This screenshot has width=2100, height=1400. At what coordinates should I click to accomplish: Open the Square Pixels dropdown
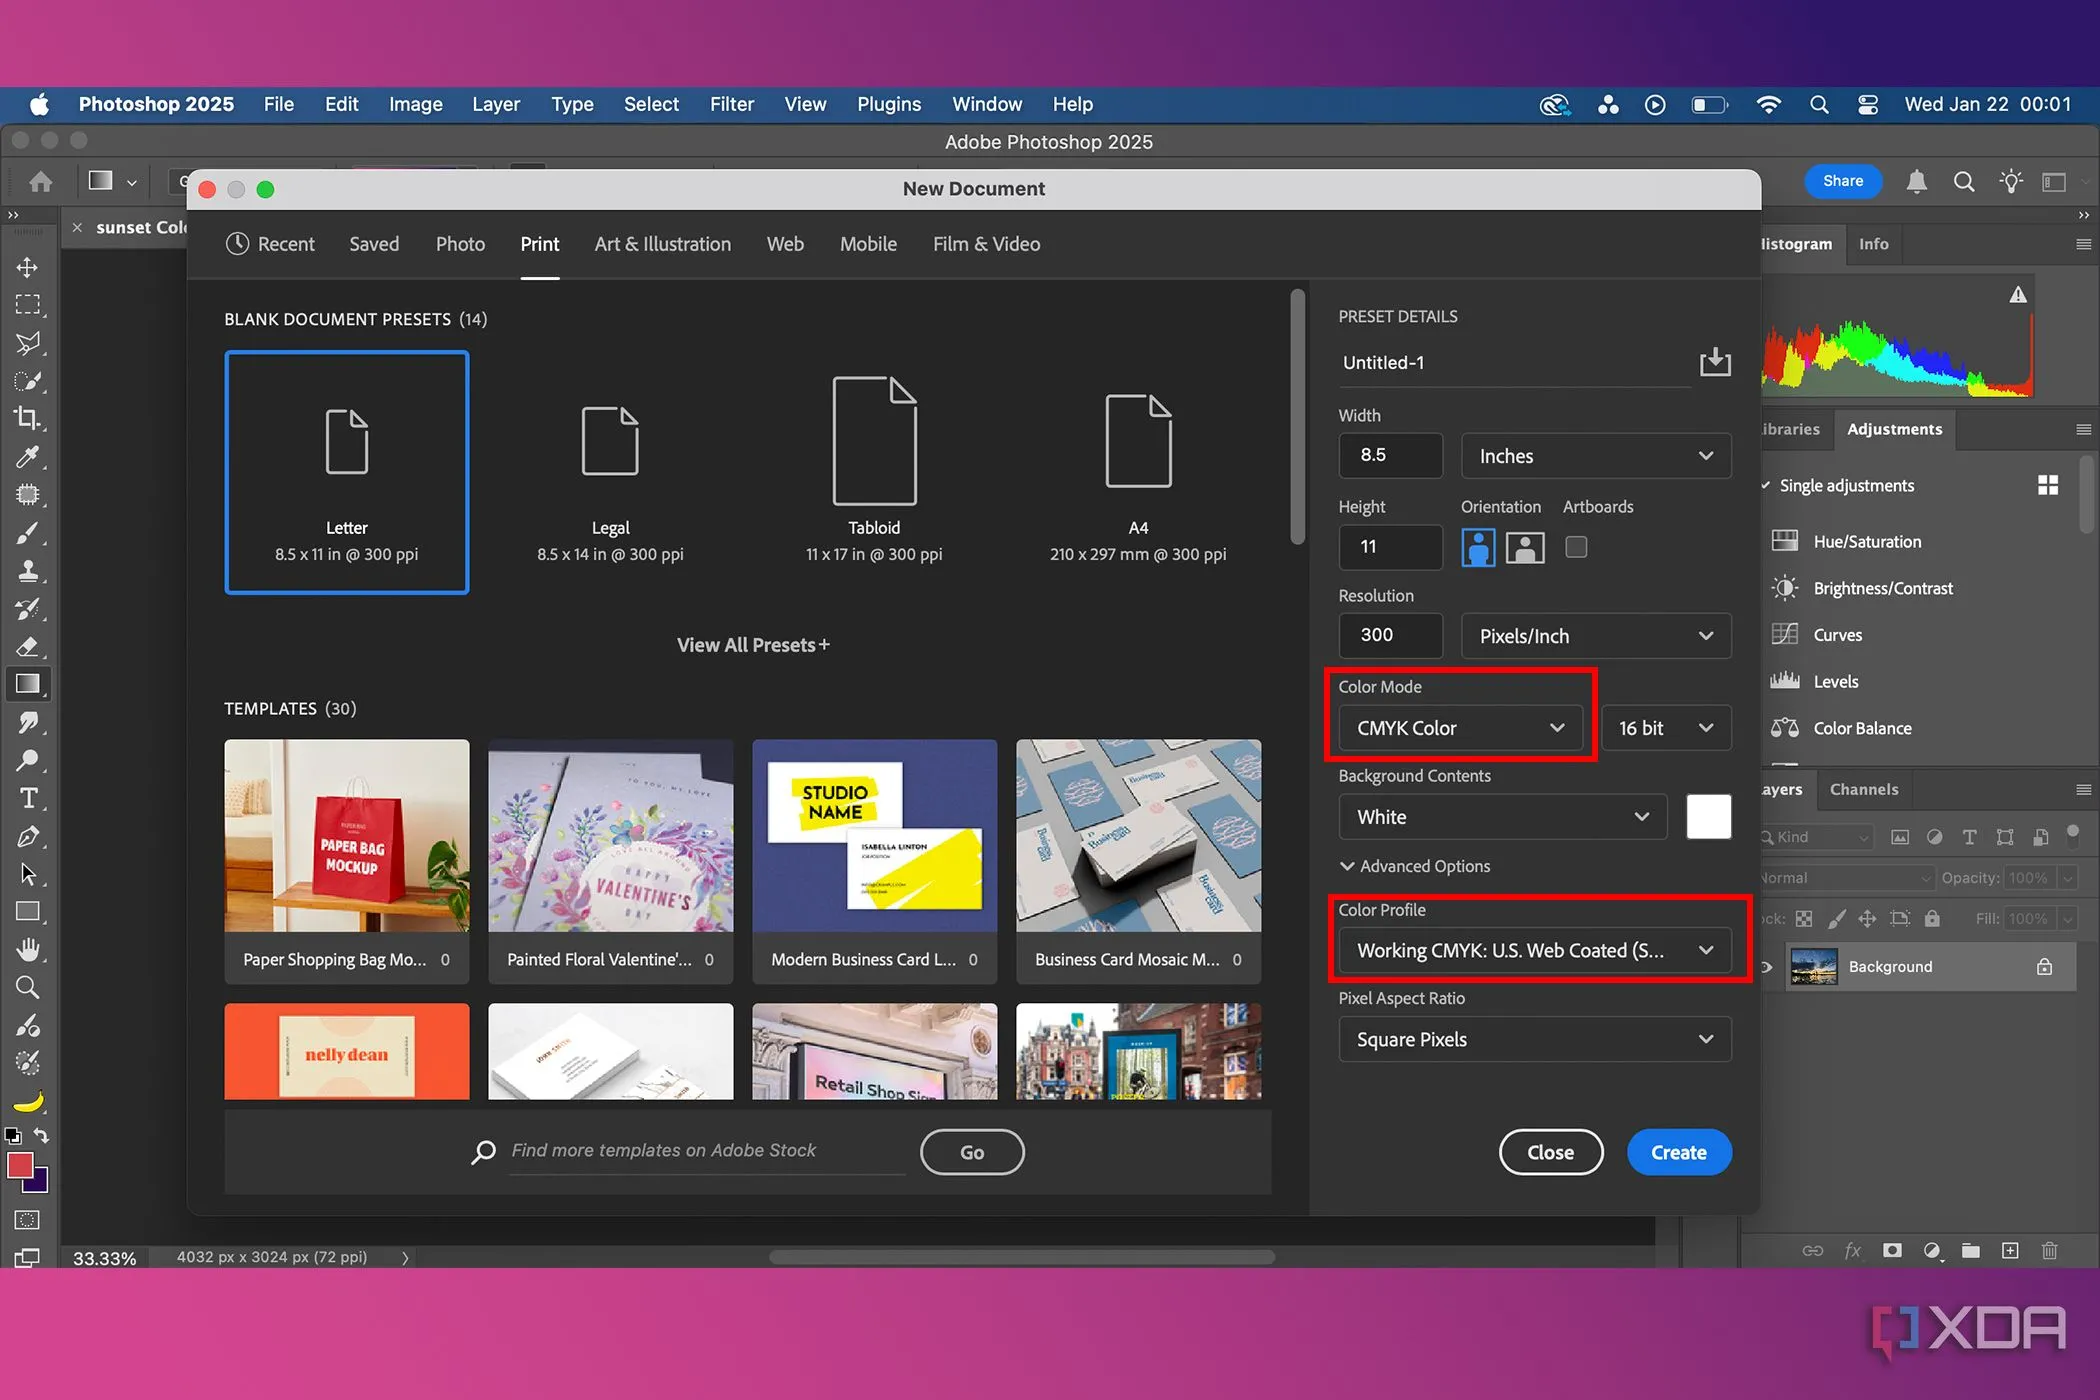1535,1039
